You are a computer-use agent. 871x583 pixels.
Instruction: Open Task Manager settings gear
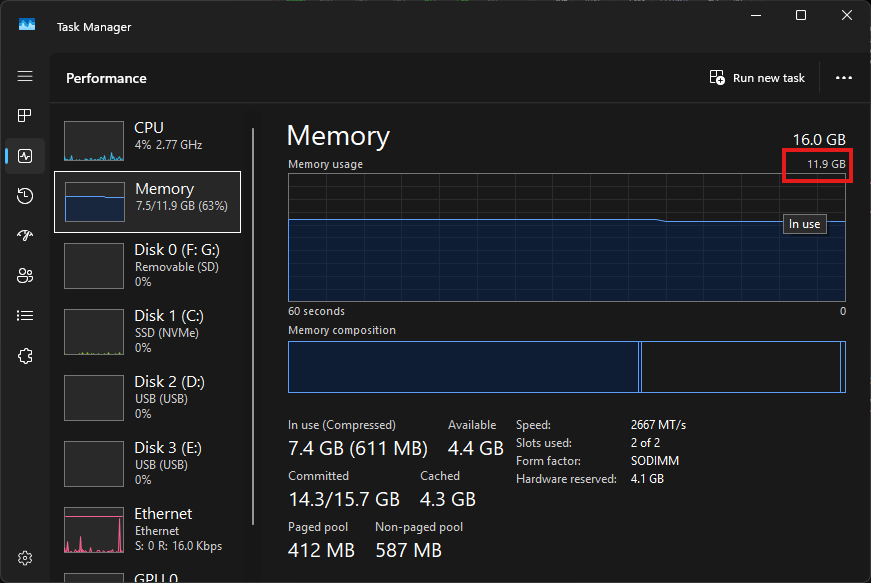coord(25,557)
